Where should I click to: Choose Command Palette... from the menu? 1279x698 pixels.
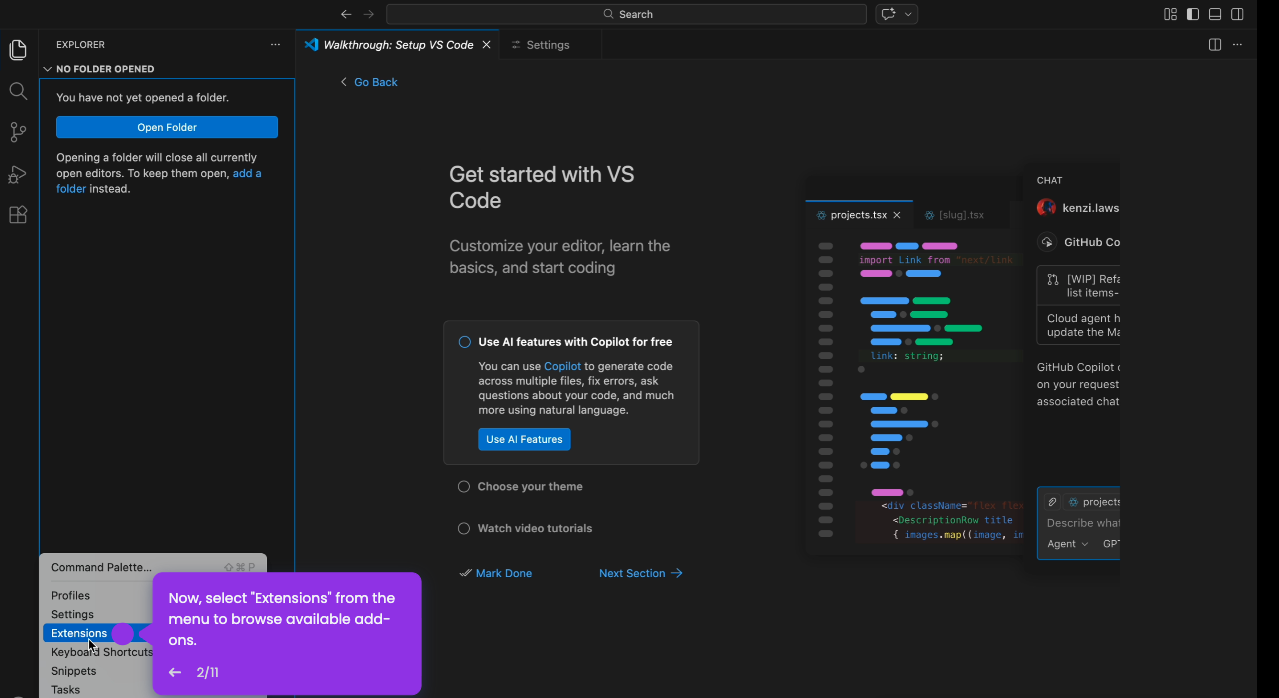[x=153, y=567]
